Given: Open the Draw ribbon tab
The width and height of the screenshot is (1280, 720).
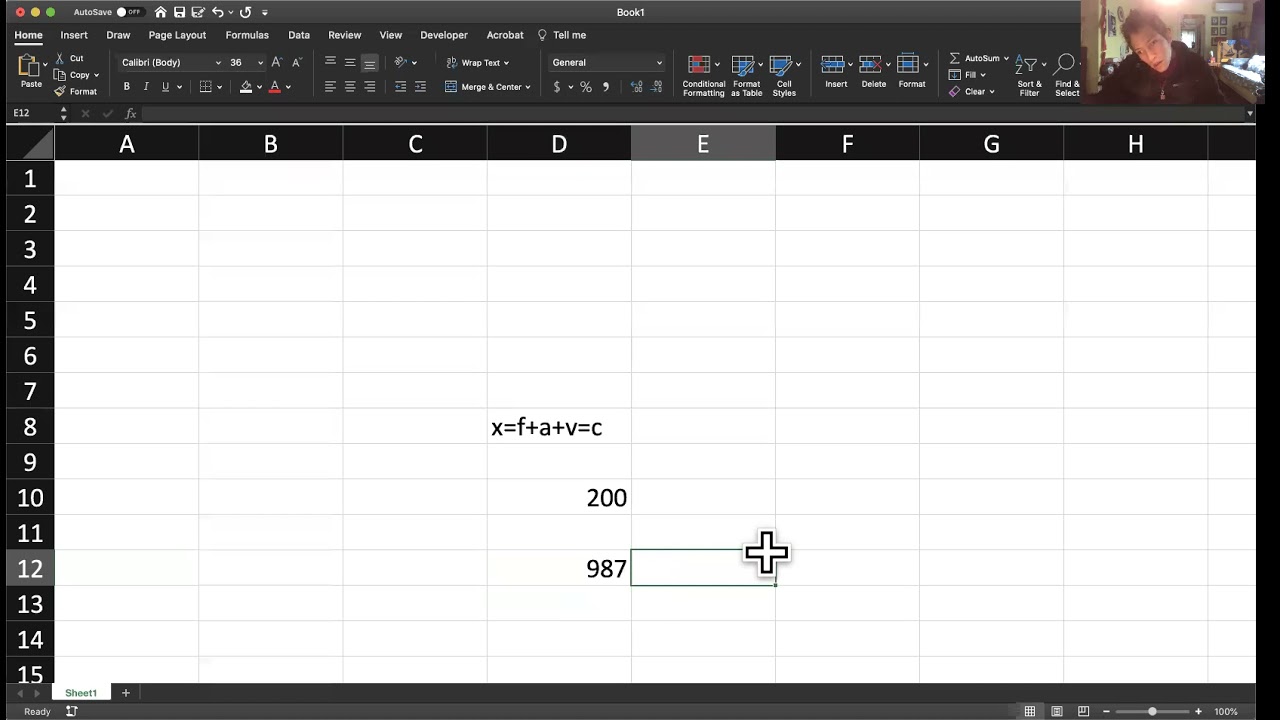Looking at the screenshot, I should pos(118,35).
